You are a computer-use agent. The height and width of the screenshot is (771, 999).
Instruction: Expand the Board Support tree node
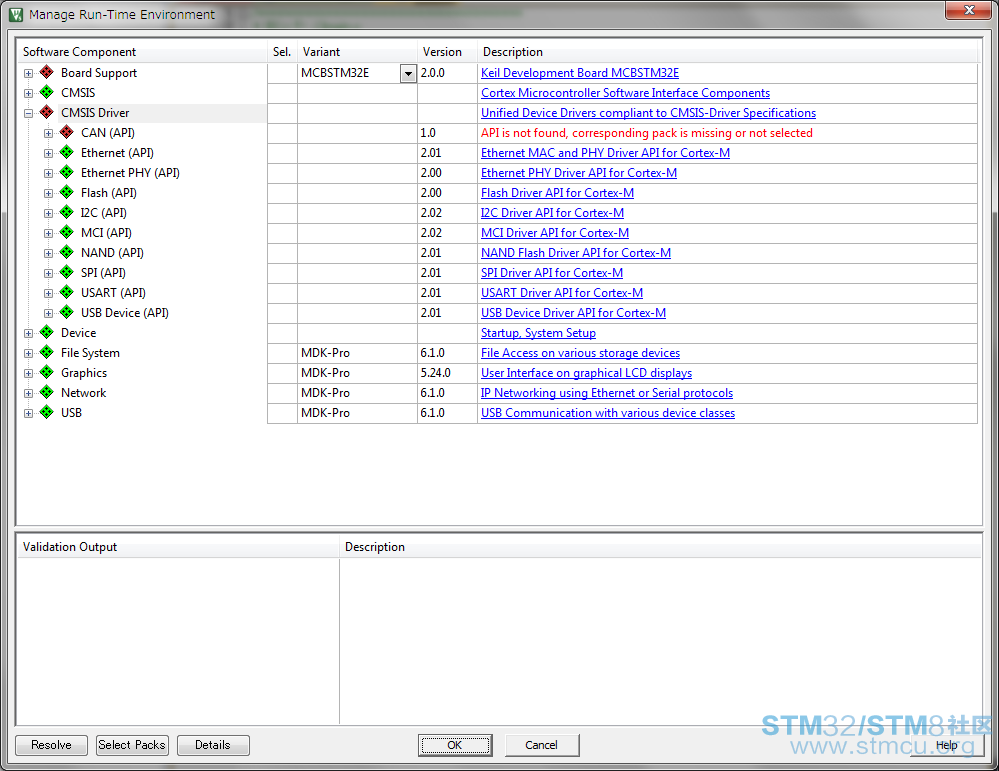click(x=28, y=73)
